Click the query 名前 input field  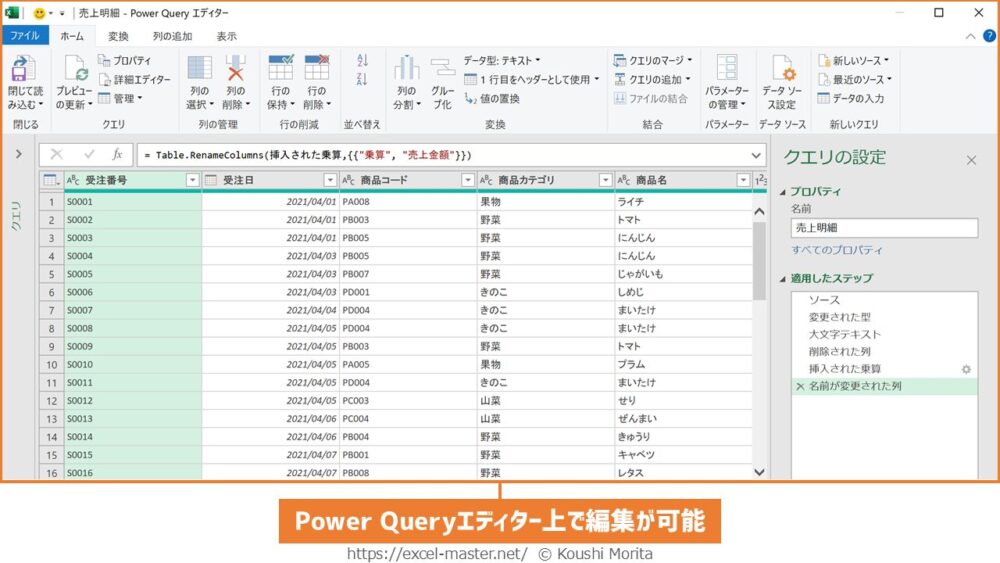pyautogui.click(x=883, y=228)
